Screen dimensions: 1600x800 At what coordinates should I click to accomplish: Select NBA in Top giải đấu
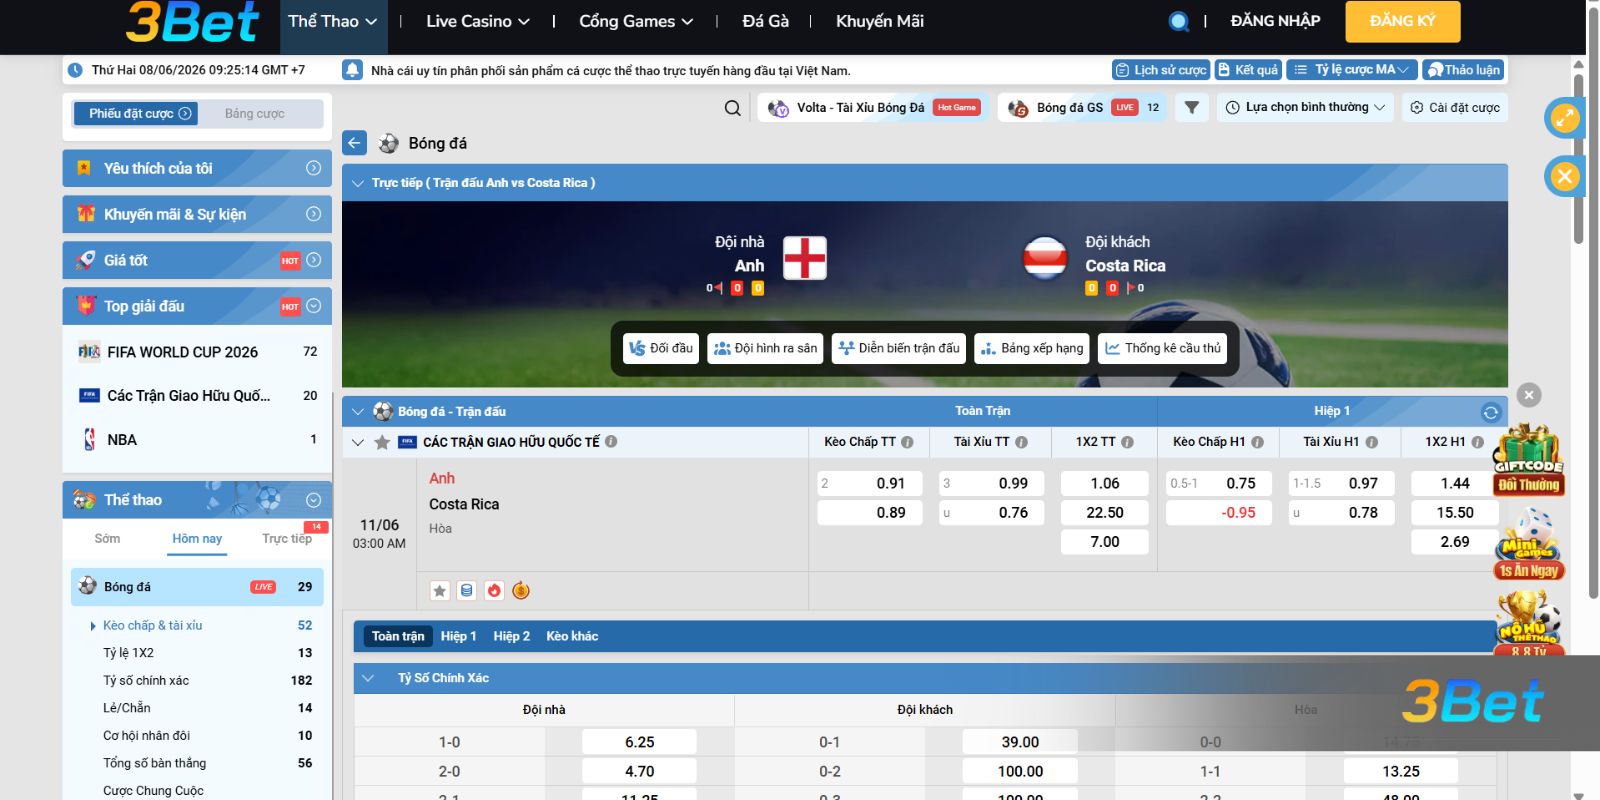197,440
